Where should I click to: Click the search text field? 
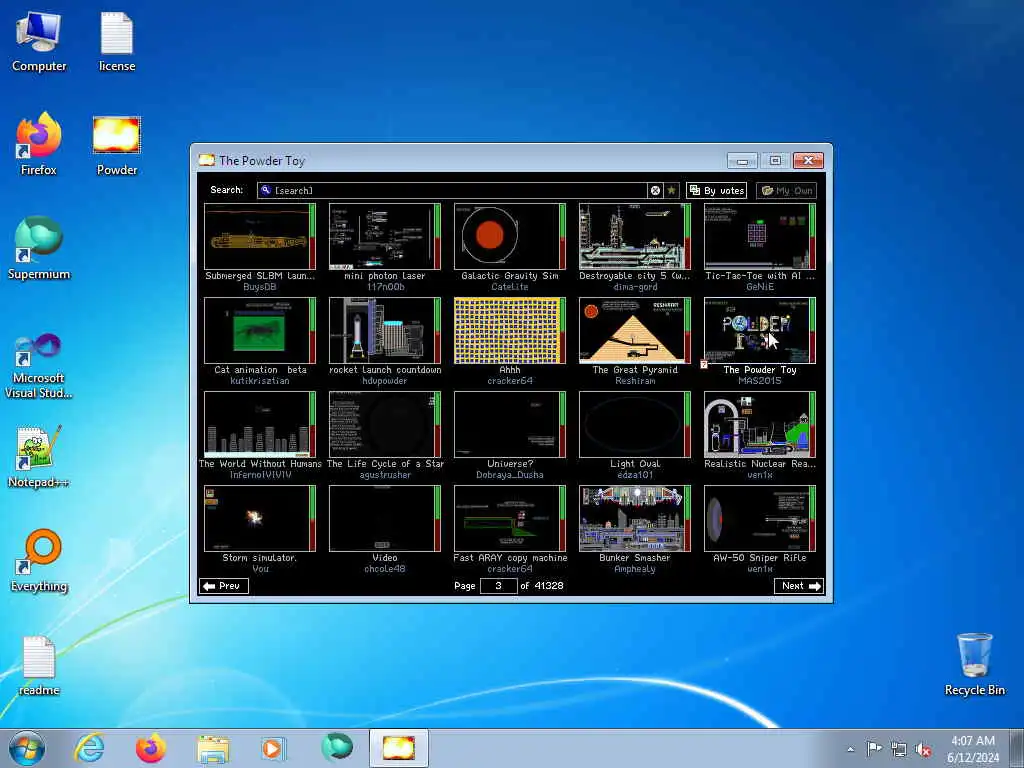452,190
